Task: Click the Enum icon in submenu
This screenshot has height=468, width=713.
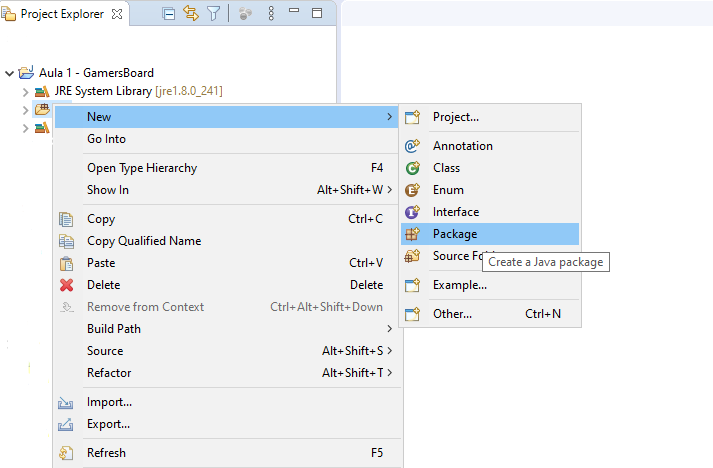Action: [412, 190]
